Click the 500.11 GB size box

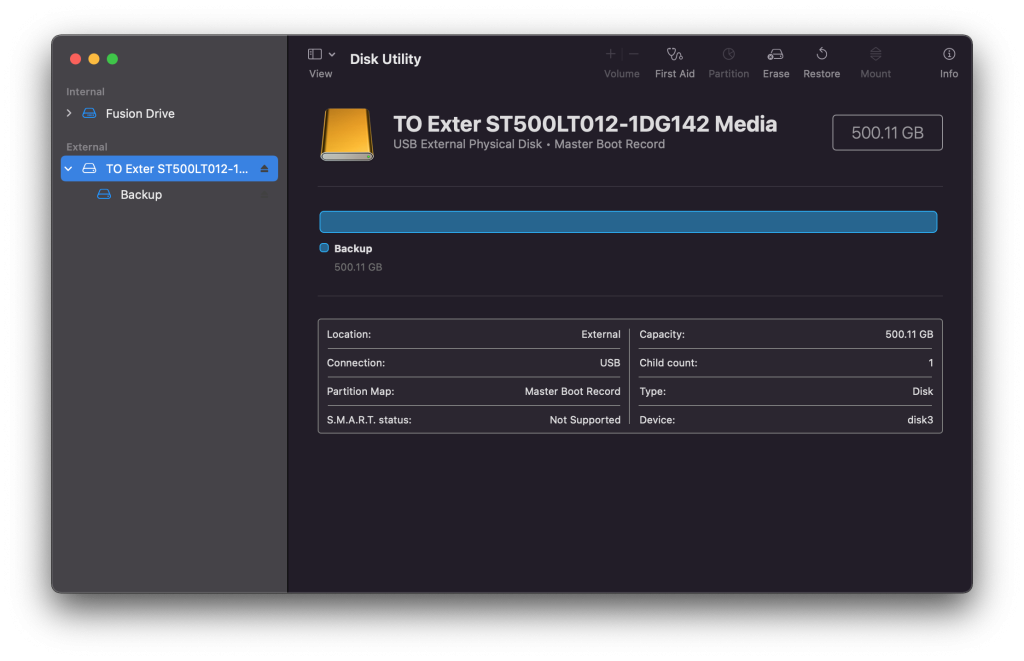(x=887, y=133)
